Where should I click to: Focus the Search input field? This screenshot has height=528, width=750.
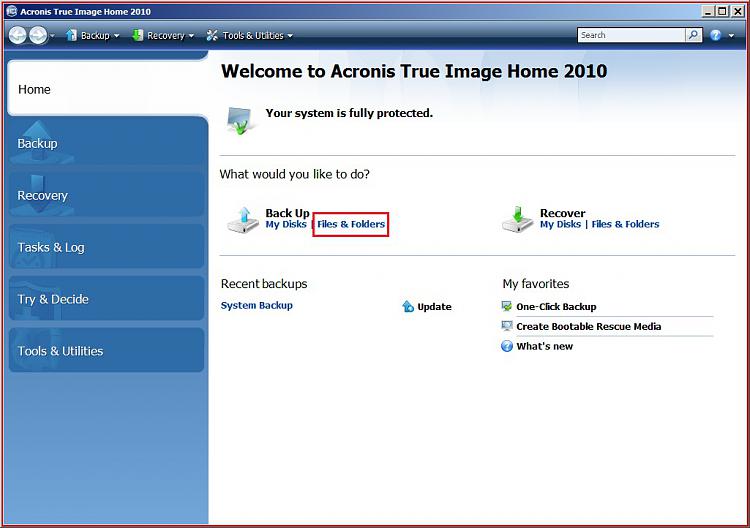[x=631, y=35]
